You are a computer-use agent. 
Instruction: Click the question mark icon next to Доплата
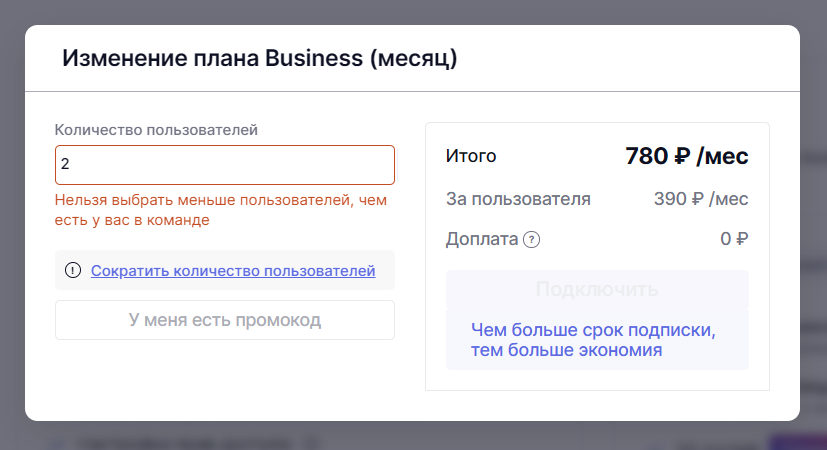tap(532, 239)
